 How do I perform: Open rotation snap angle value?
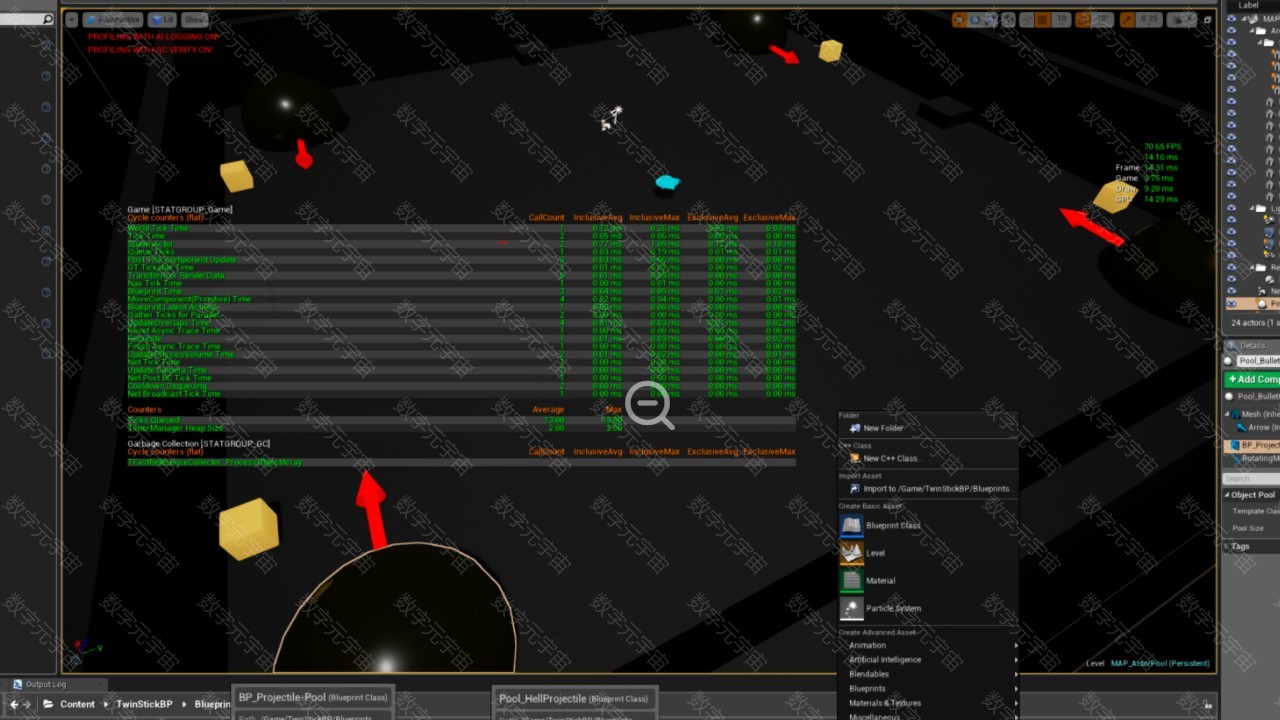click(x=1103, y=19)
